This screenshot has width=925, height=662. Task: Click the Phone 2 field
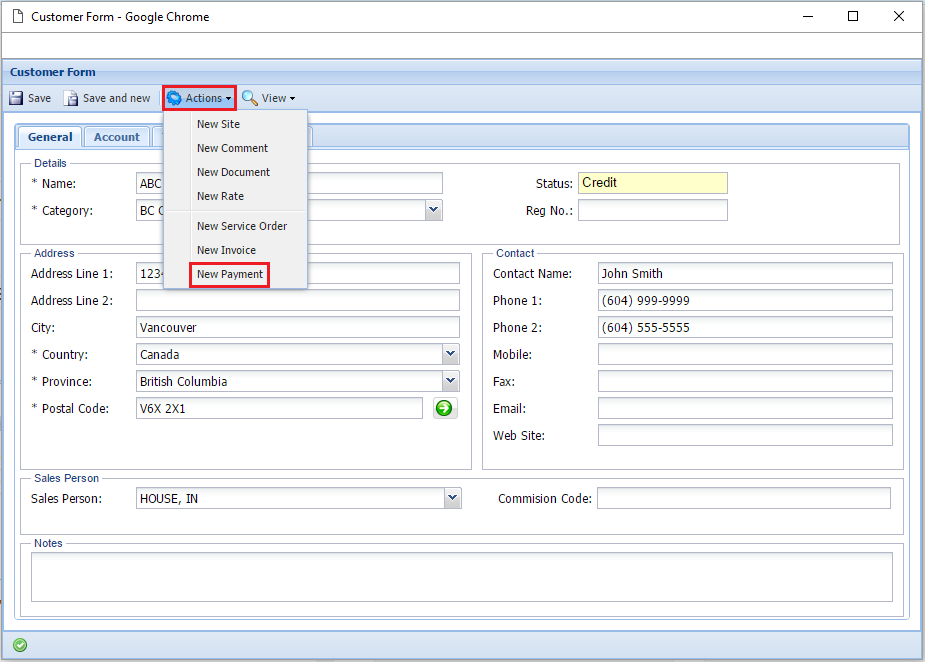click(x=745, y=327)
